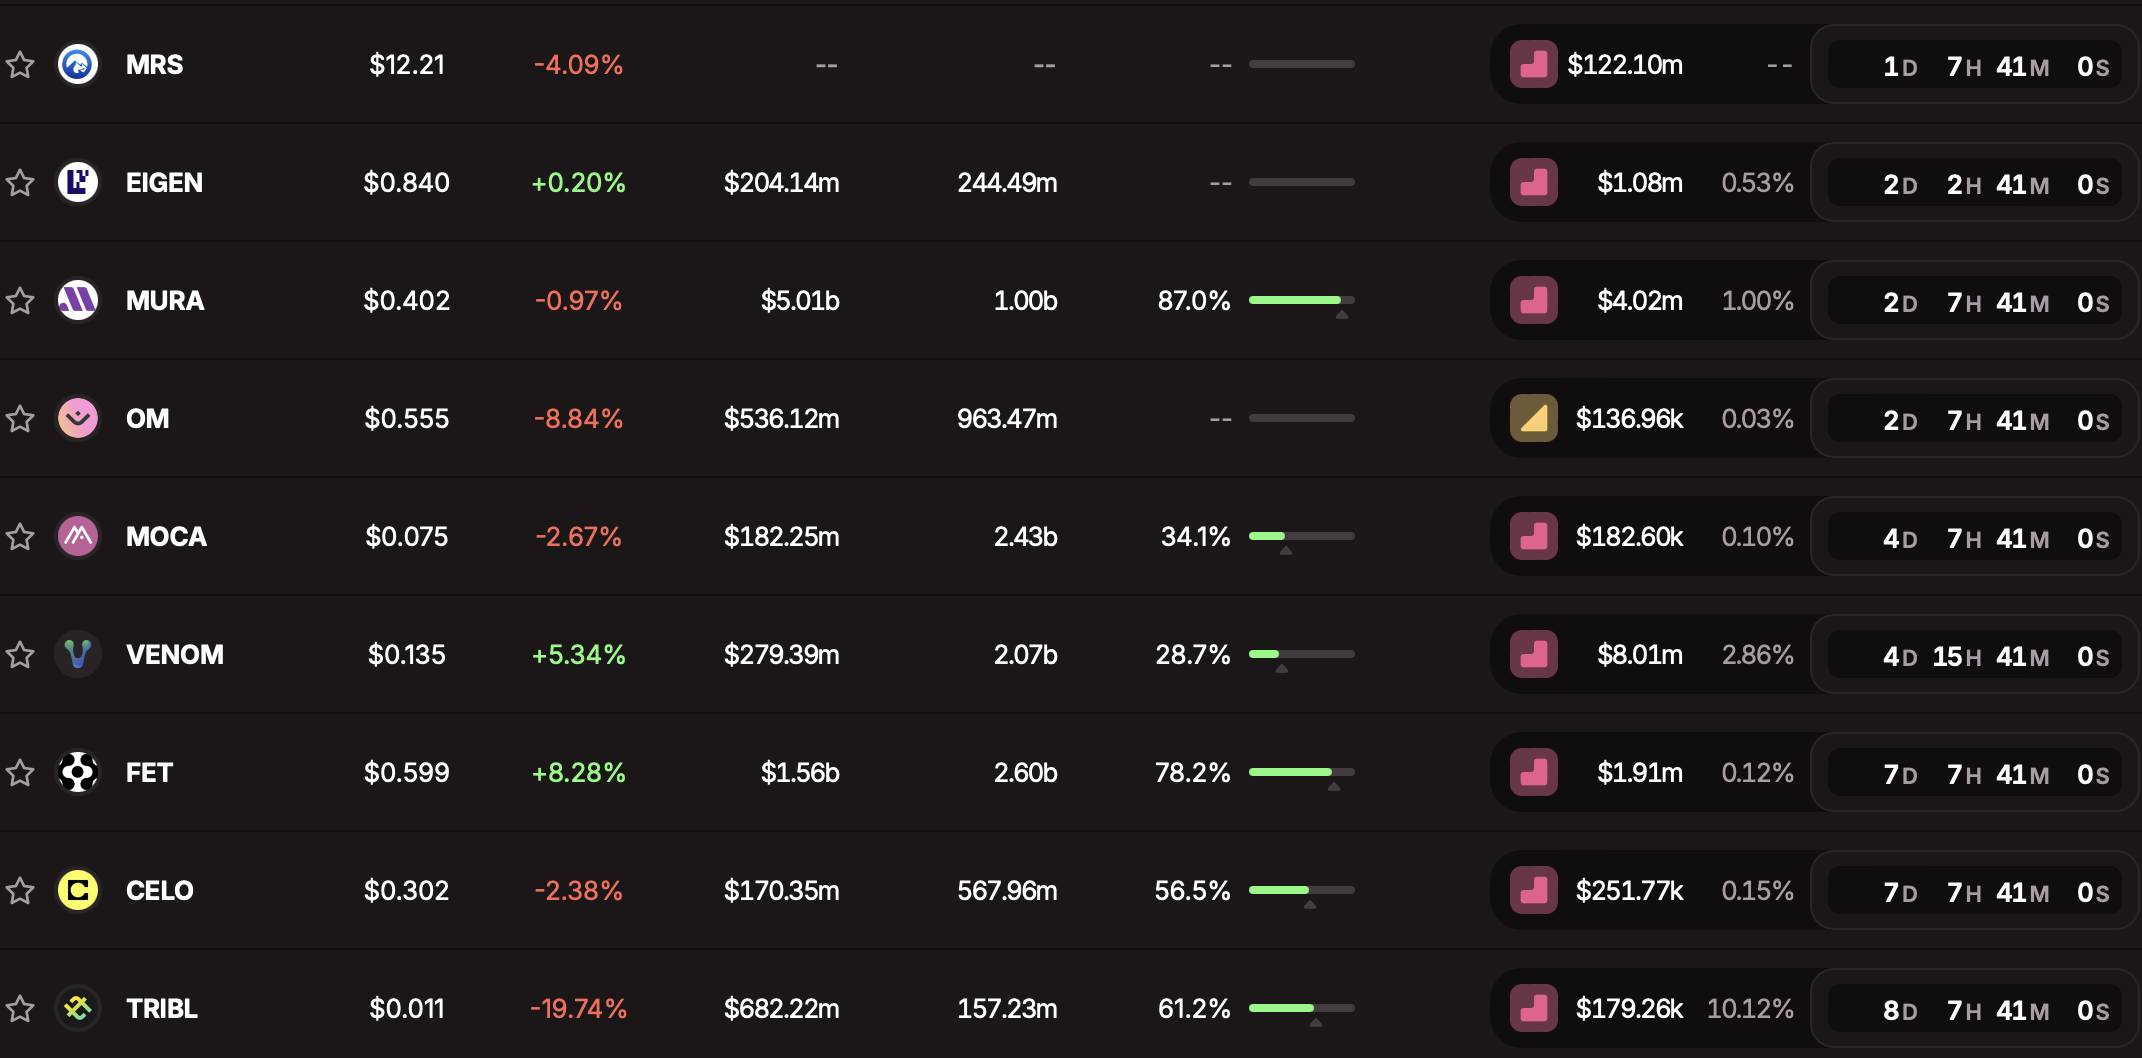Click the OM pink logo icon
2142x1058 pixels.
(78, 419)
